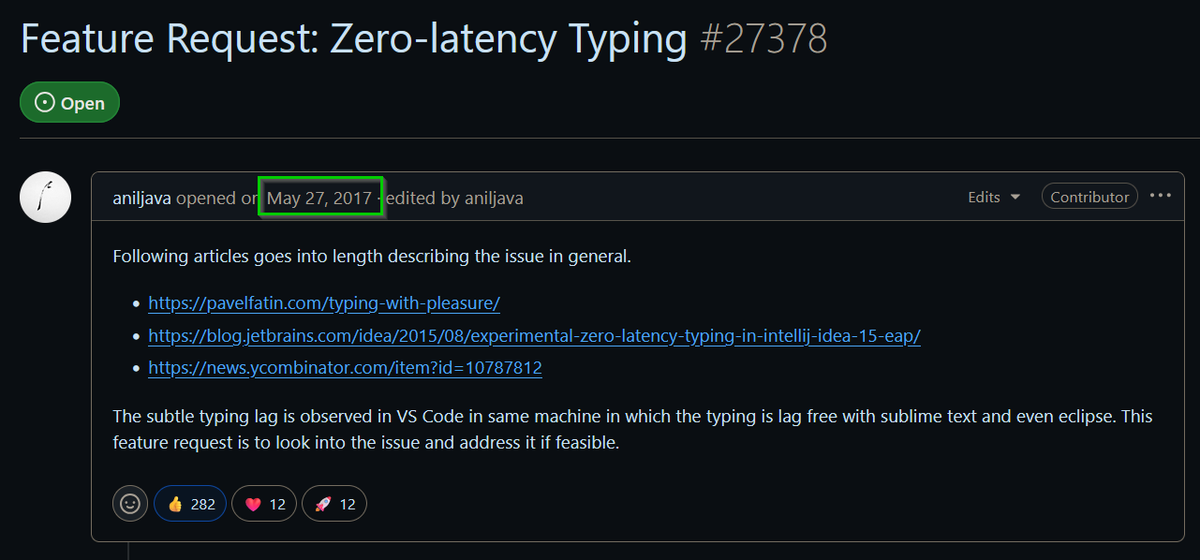
Task: Open the aniljava author profile link
Action: (142, 198)
